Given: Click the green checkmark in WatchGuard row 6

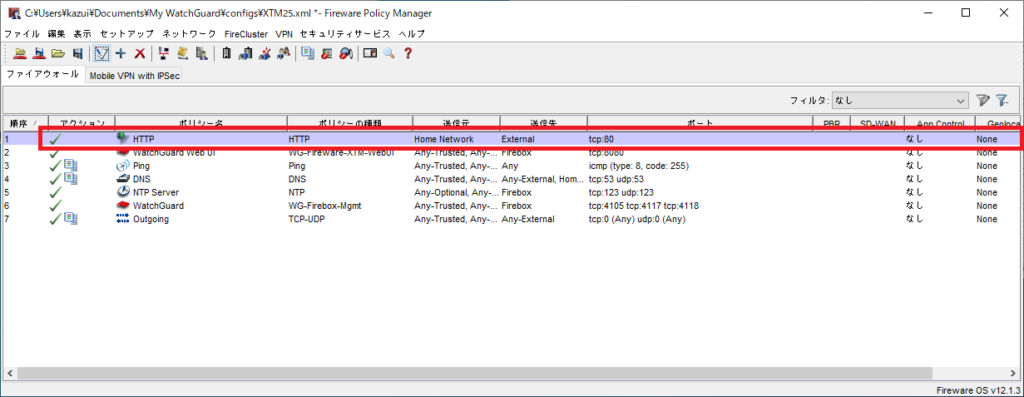Looking at the screenshot, I should (x=56, y=206).
